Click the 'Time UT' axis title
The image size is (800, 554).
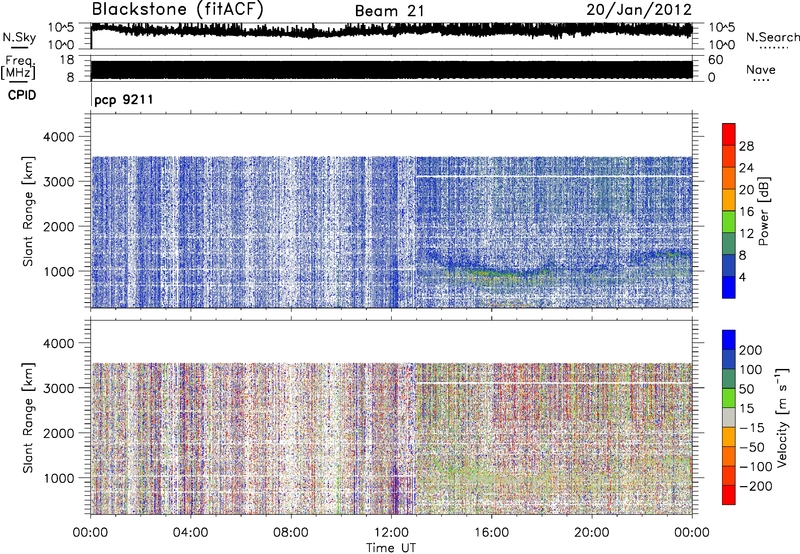click(x=391, y=548)
